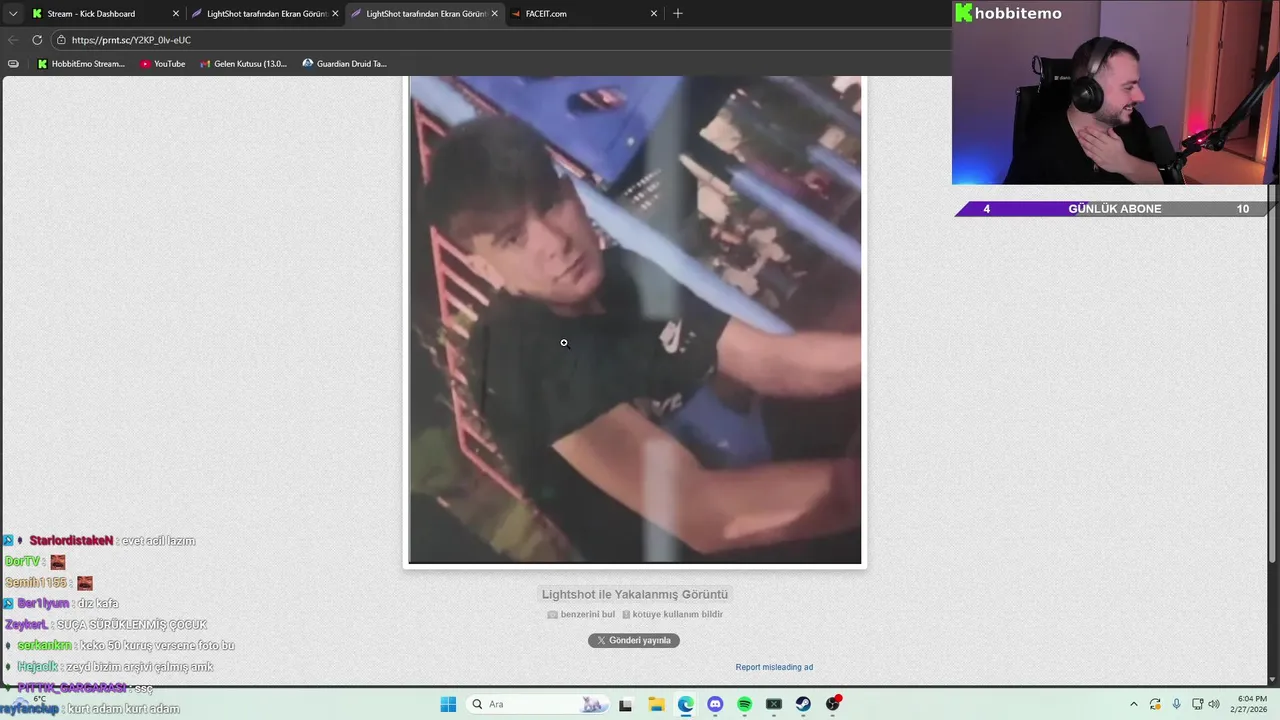The width and height of the screenshot is (1280, 720).
Task: Click chat message SUÇA SÜRÜKLENMİŞ ÇOCUK
Action: (131, 625)
